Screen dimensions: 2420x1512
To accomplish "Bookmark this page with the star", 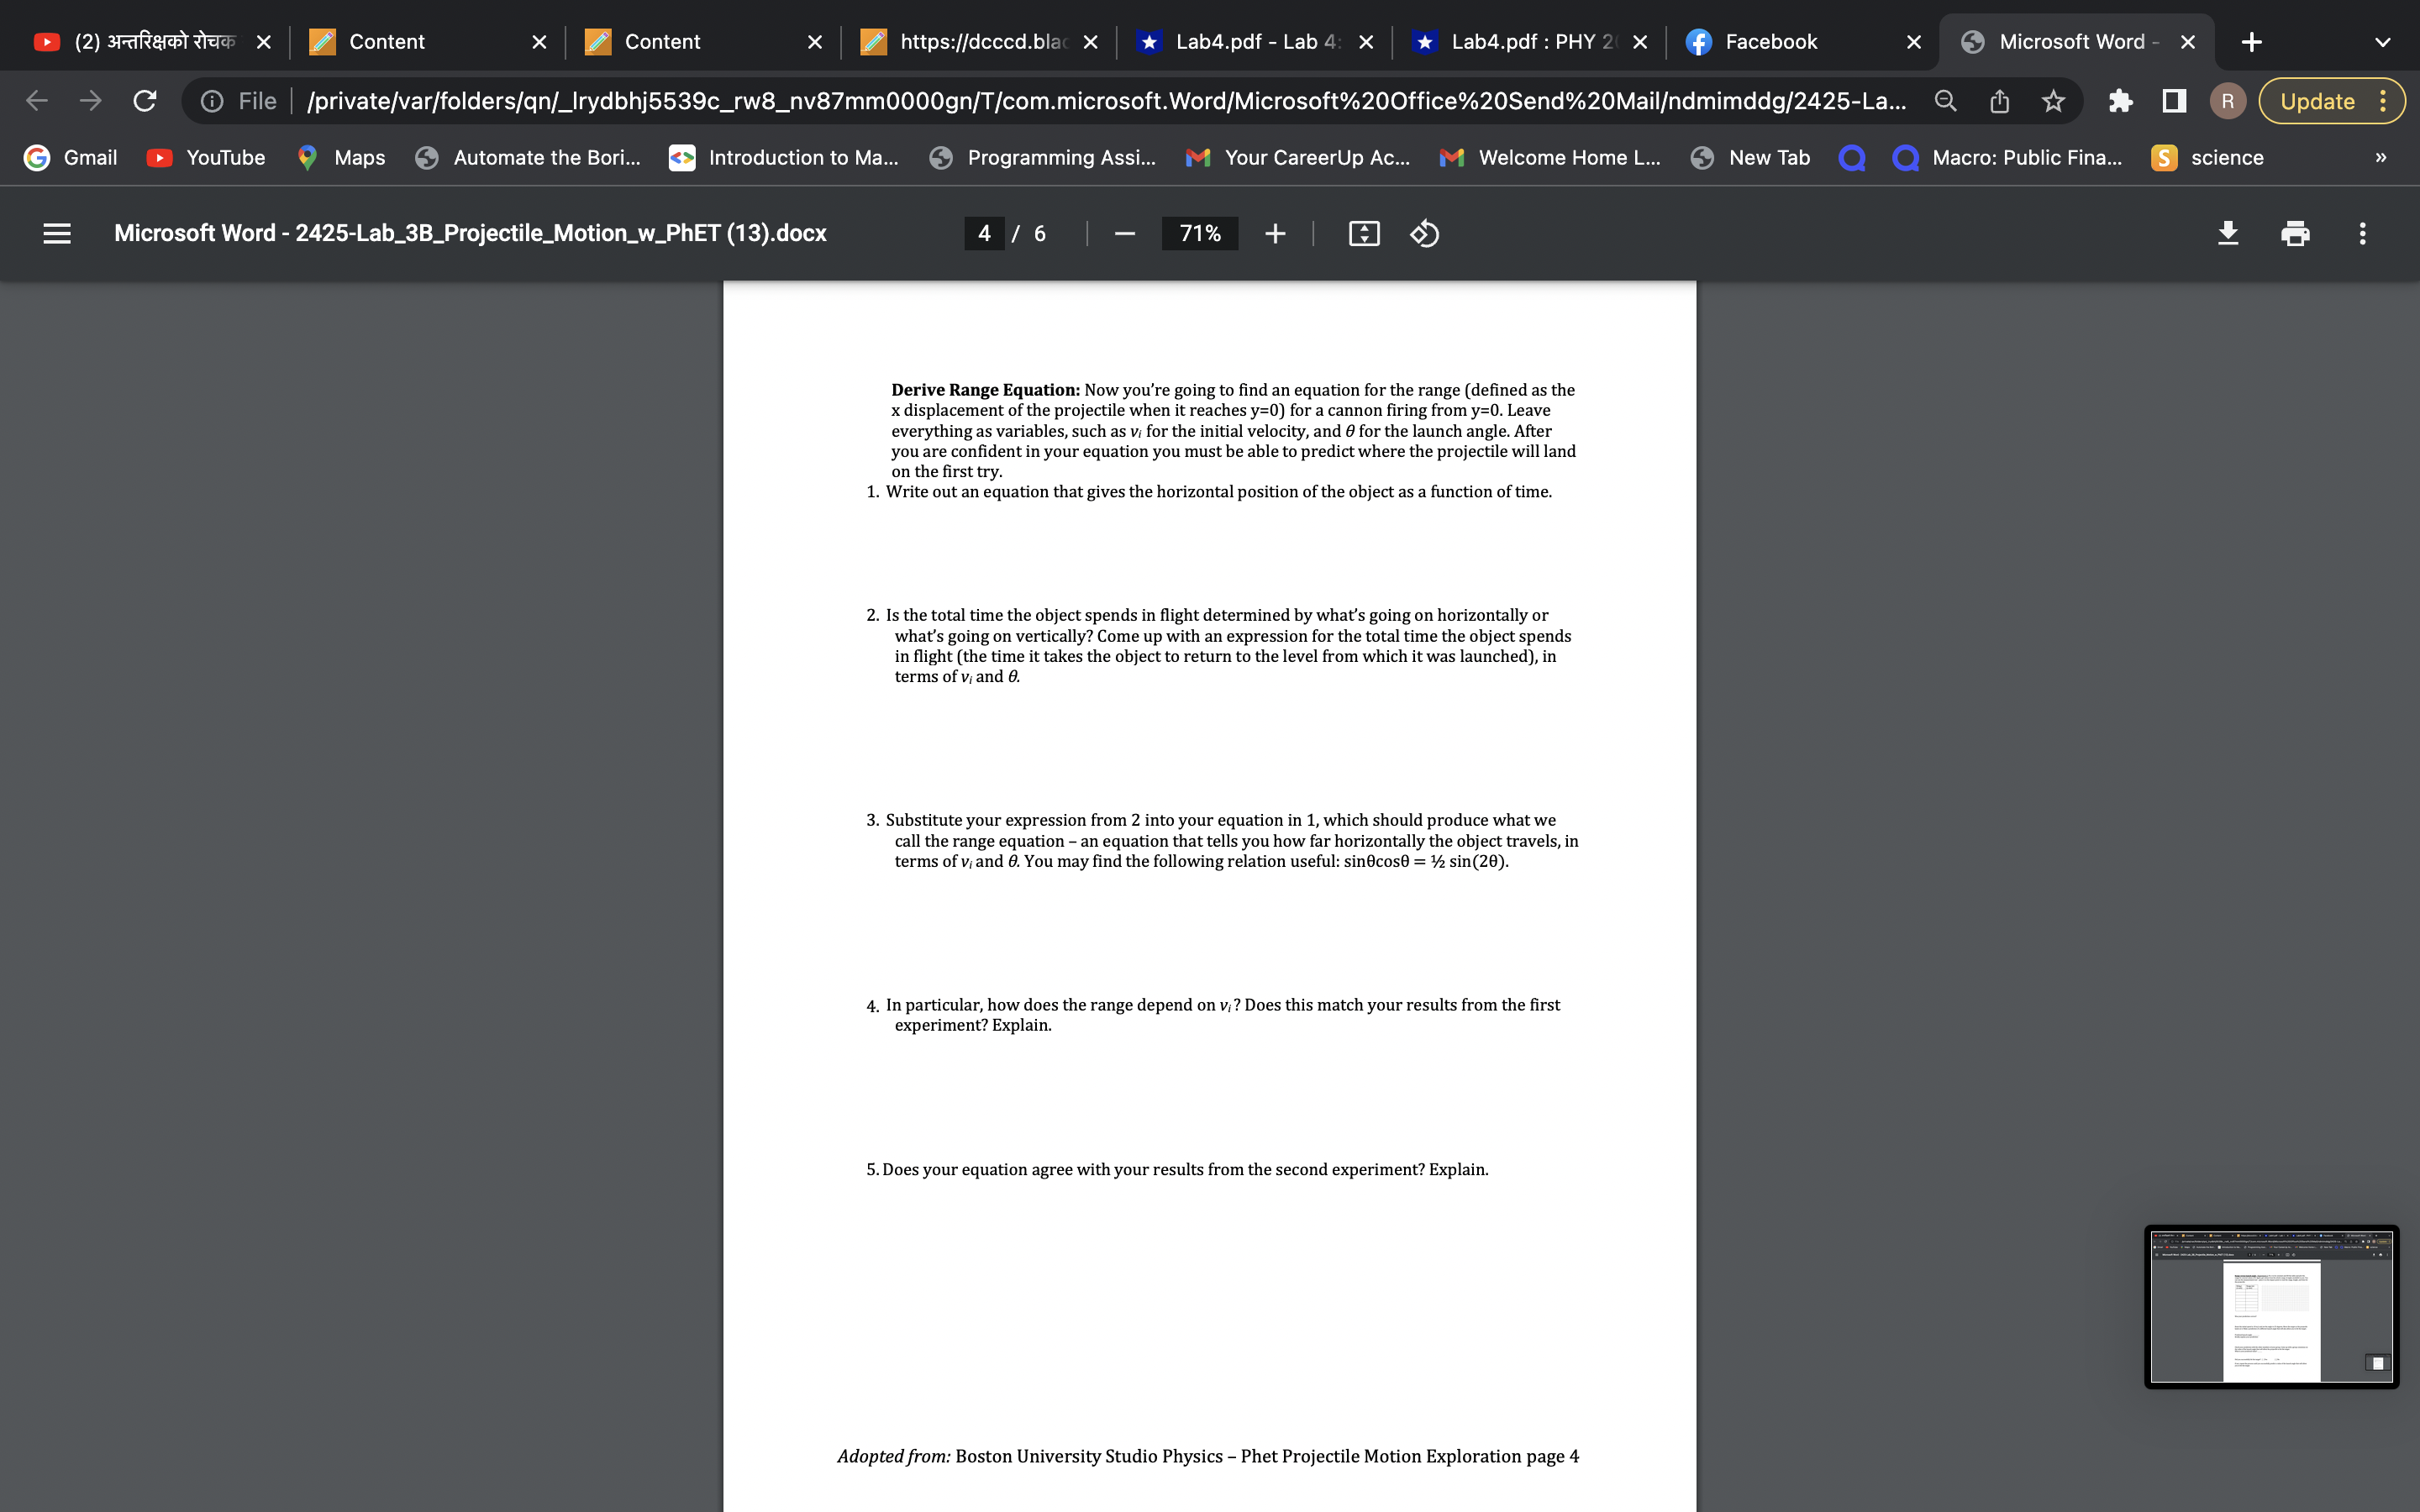I will tap(2052, 100).
